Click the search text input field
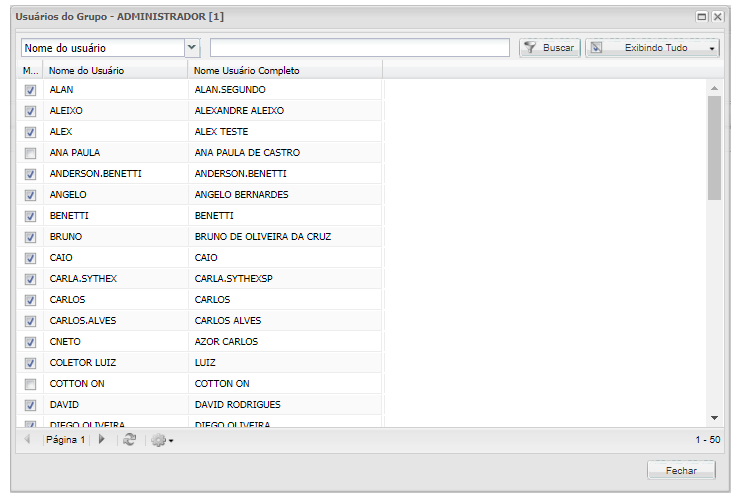The width and height of the screenshot is (741, 503). point(360,48)
